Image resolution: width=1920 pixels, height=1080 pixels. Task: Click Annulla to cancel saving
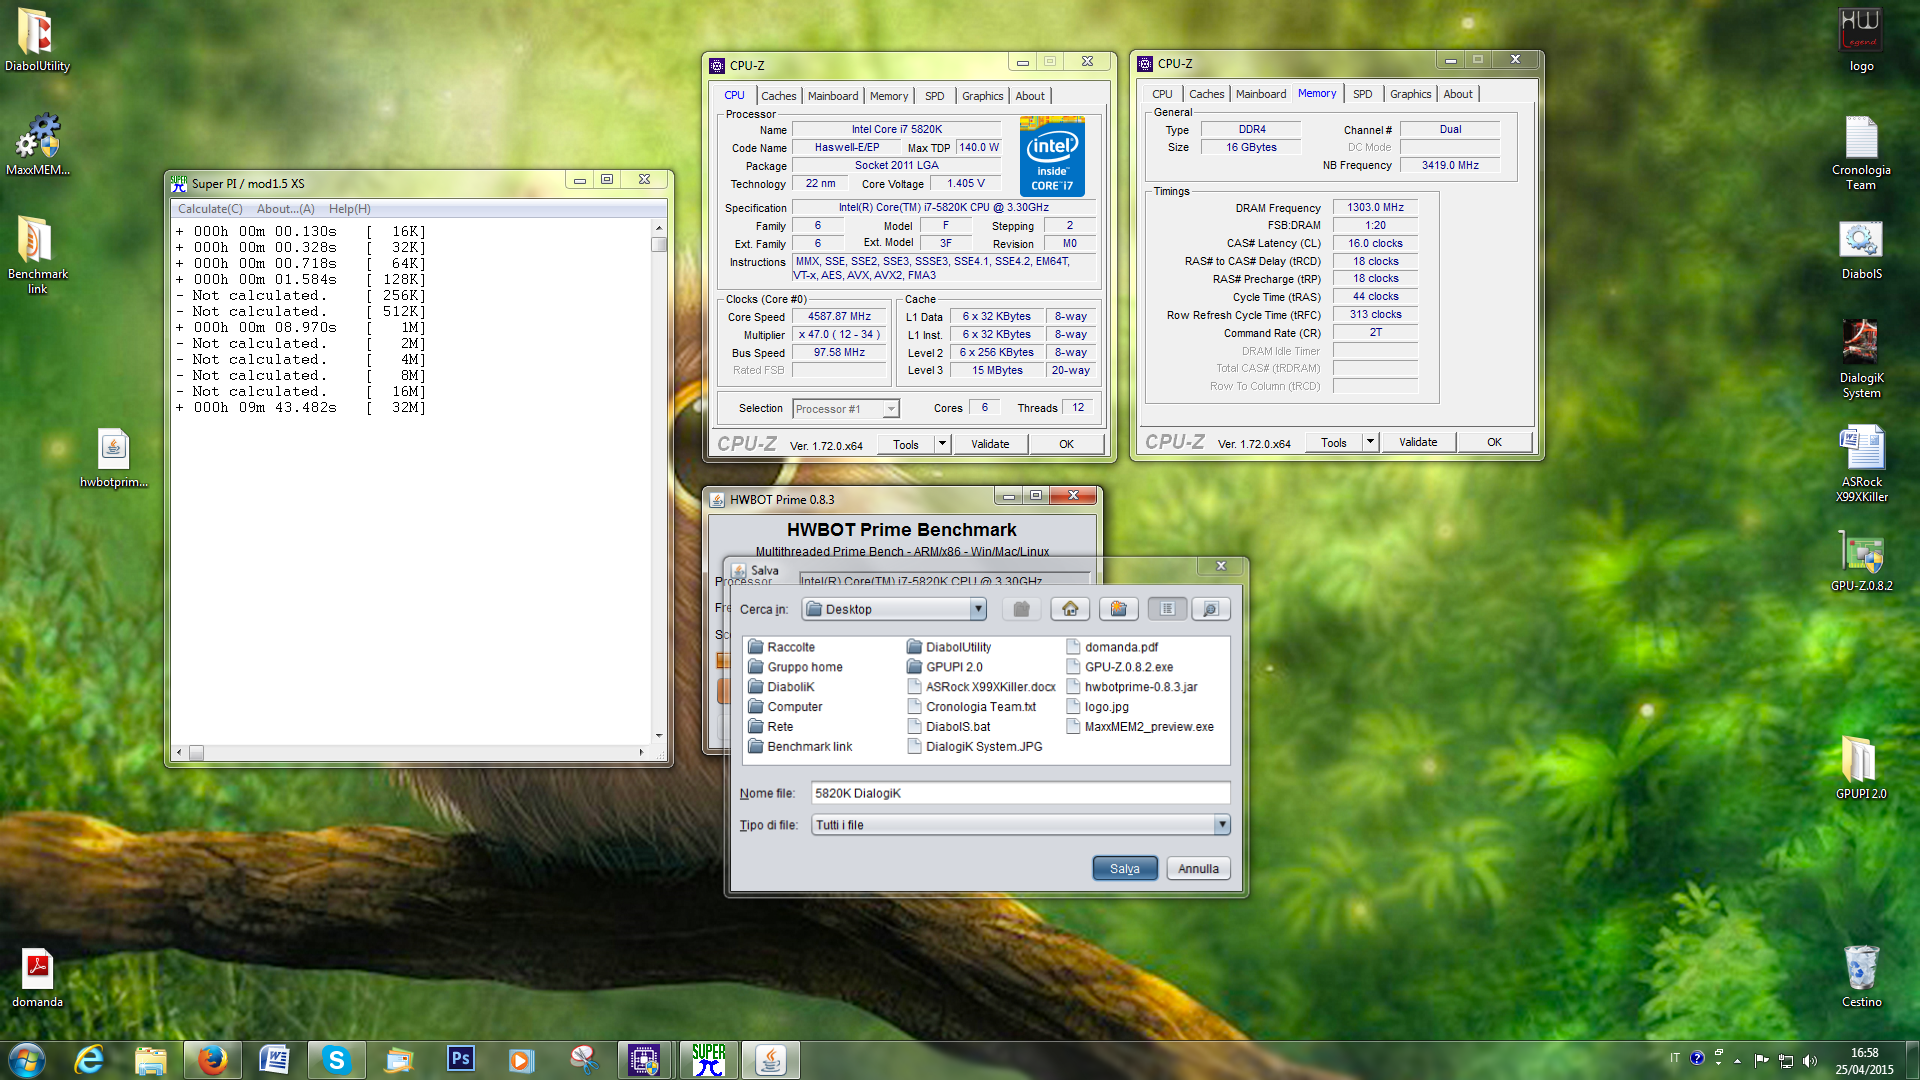(1198, 869)
